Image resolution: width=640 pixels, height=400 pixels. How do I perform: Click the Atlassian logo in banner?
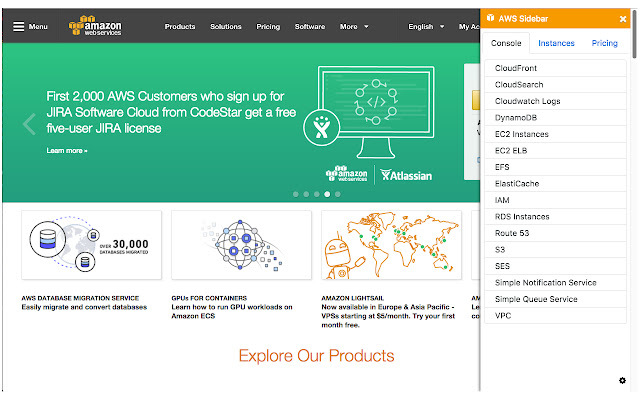[x=406, y=175]
